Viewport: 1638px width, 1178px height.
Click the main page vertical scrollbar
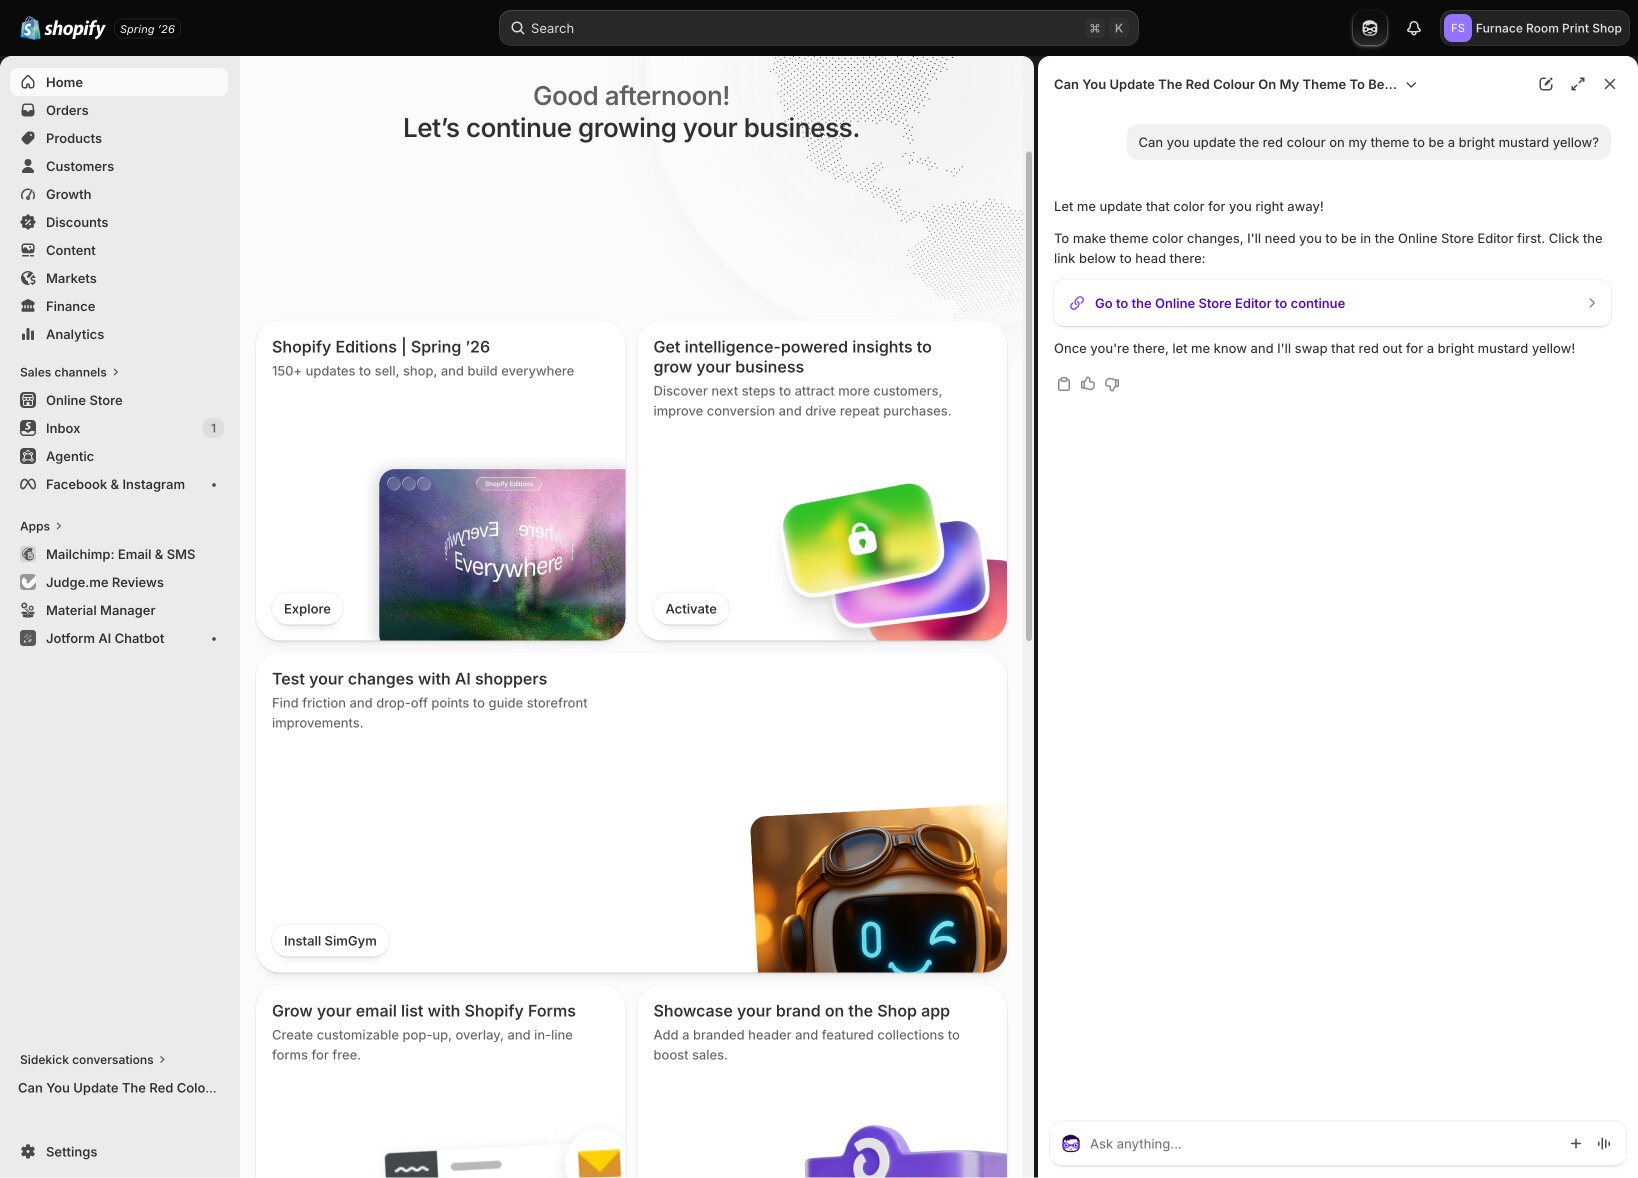tap(1028, 395)
